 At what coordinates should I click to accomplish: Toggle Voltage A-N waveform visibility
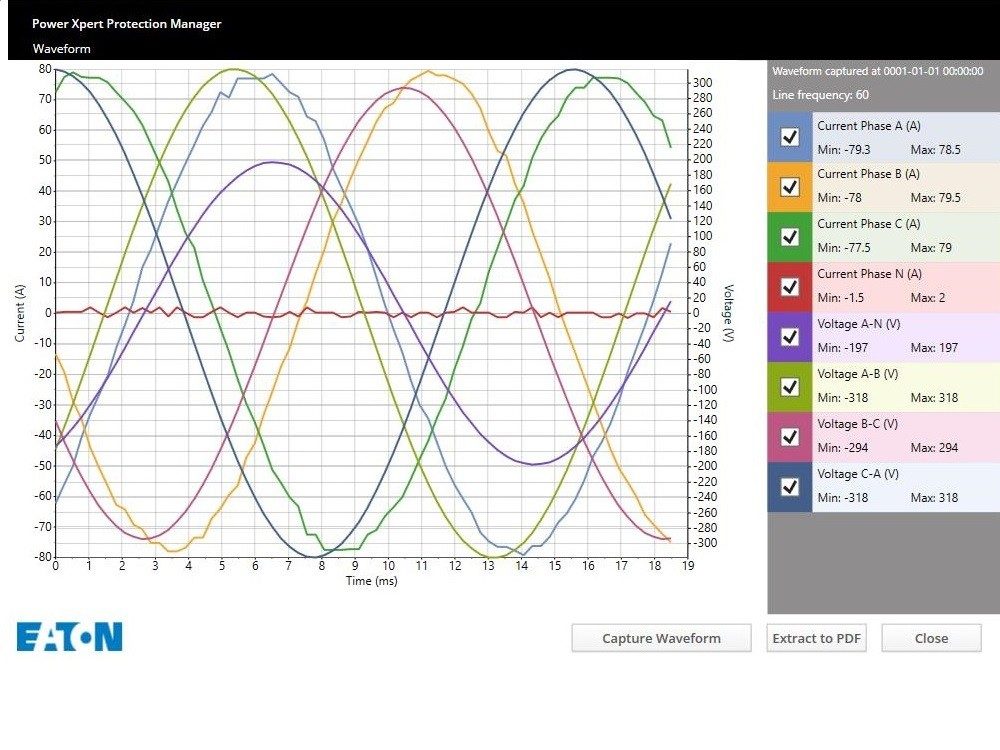coord(790,337)
